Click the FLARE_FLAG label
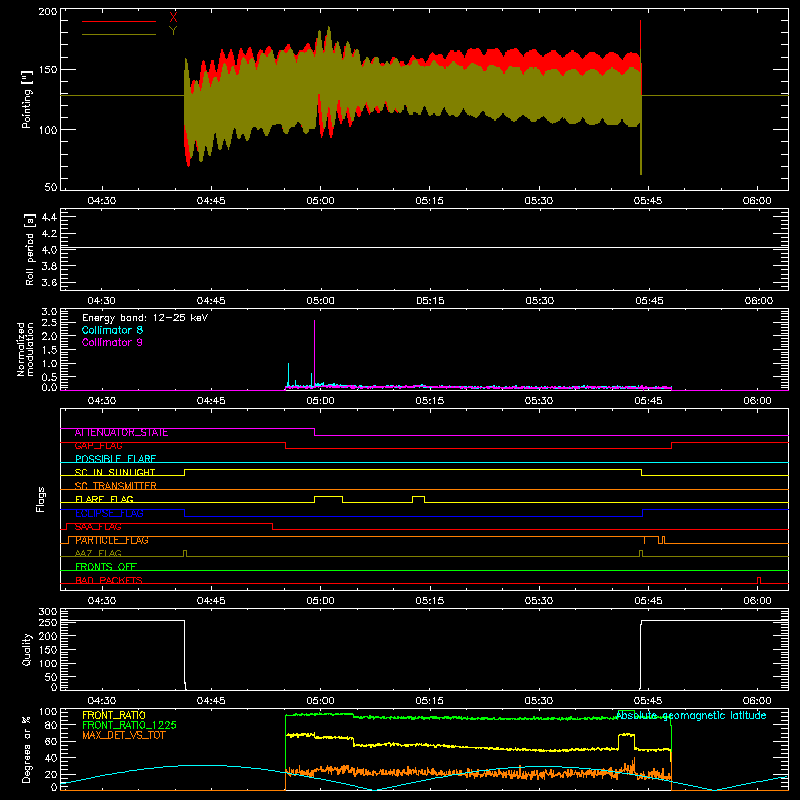Viewport: 800px width, 800px height. click(x=104, y=499)
